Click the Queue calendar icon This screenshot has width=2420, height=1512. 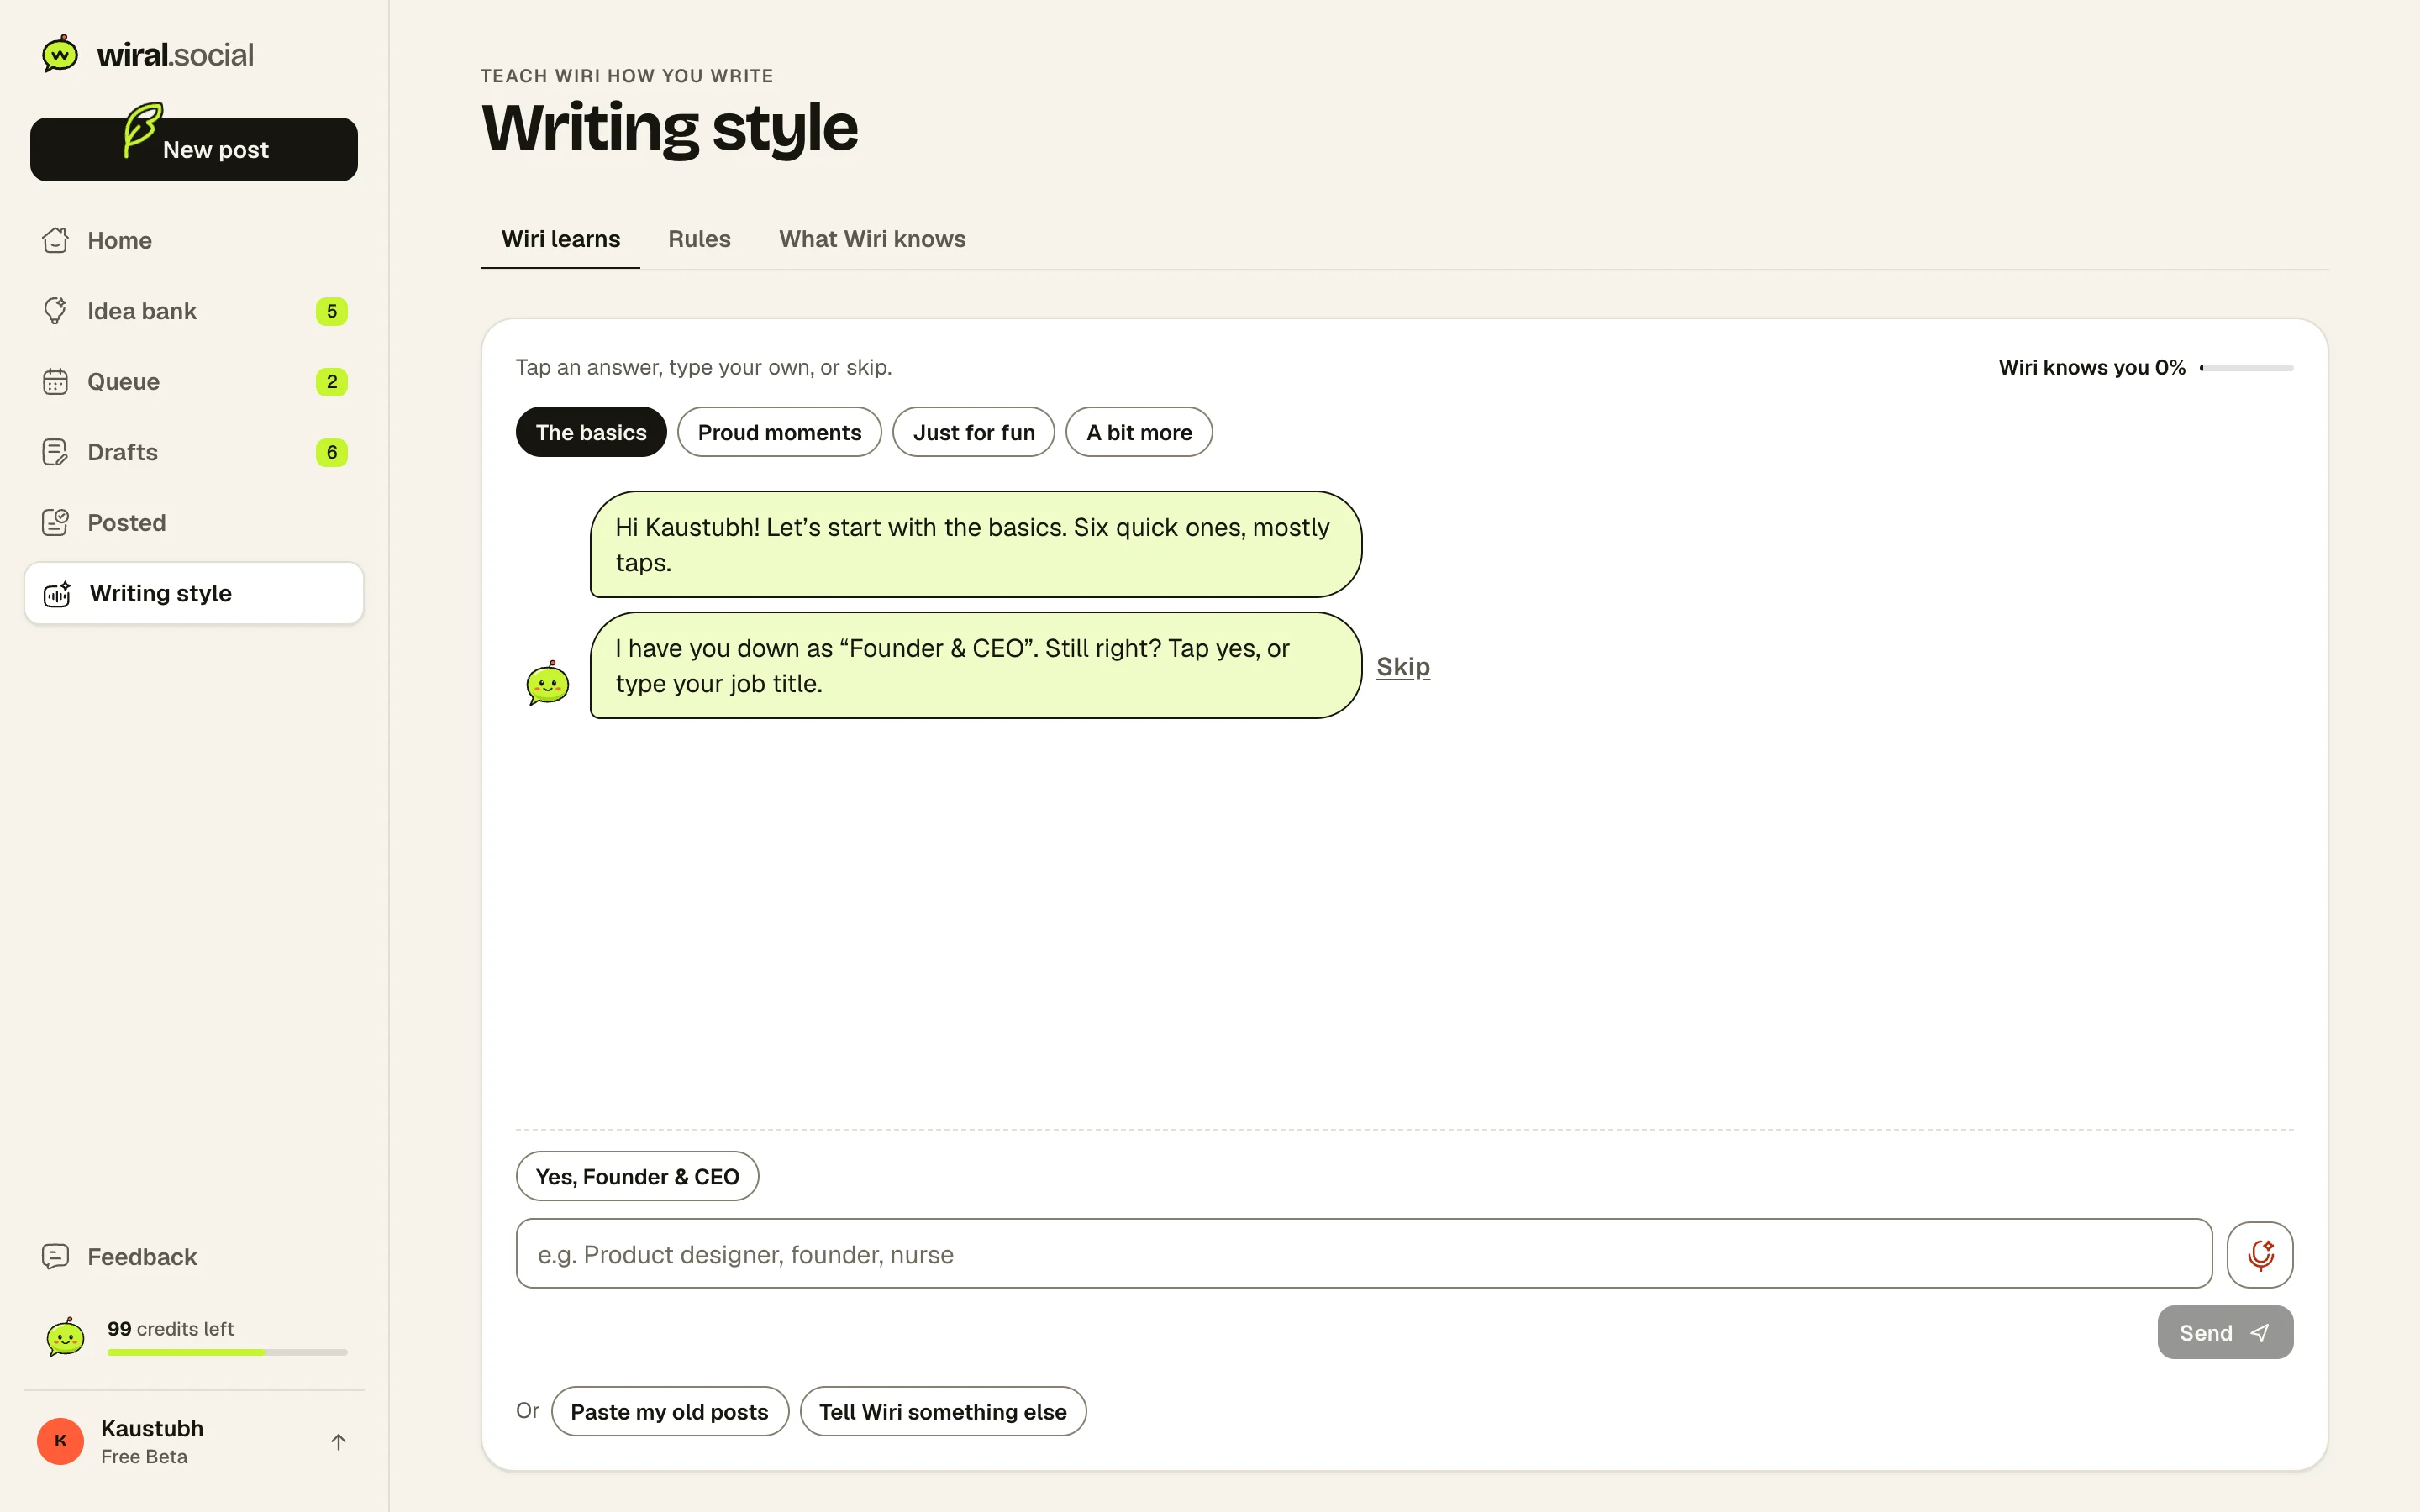pyautogui.click(x=56, y=382)
